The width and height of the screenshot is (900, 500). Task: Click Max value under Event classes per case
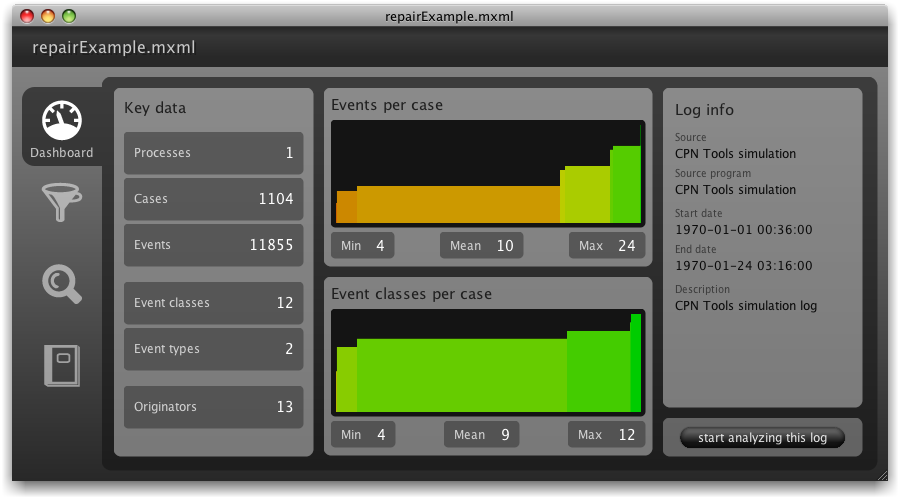click(x=607, y=435)
